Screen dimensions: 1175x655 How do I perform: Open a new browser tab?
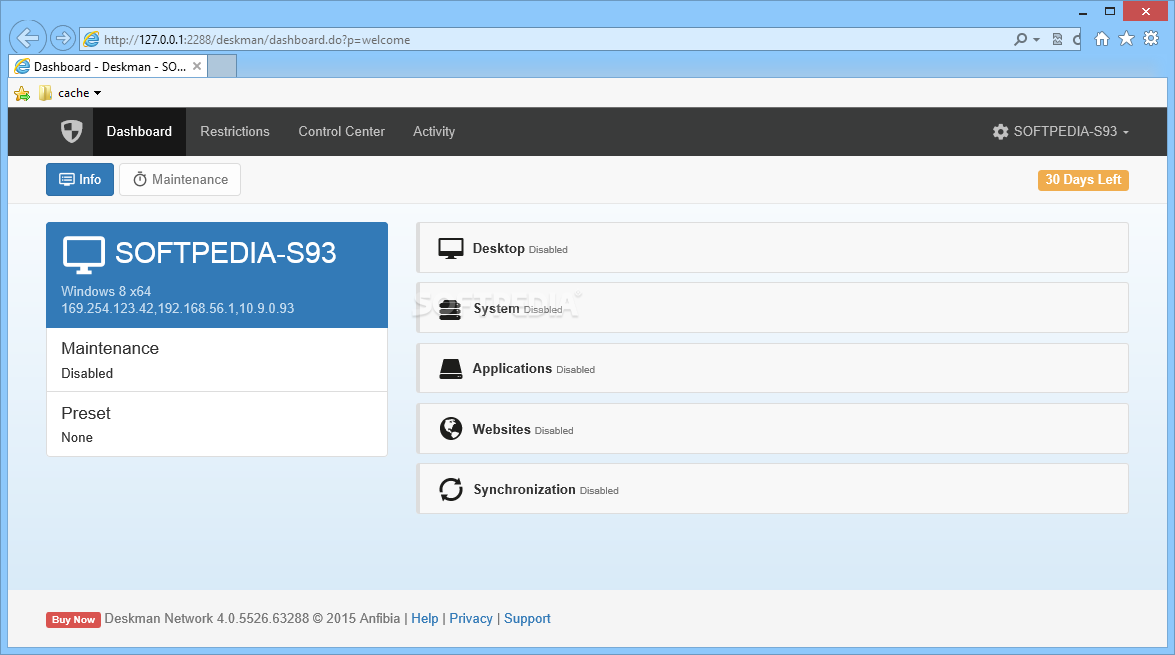222,66
